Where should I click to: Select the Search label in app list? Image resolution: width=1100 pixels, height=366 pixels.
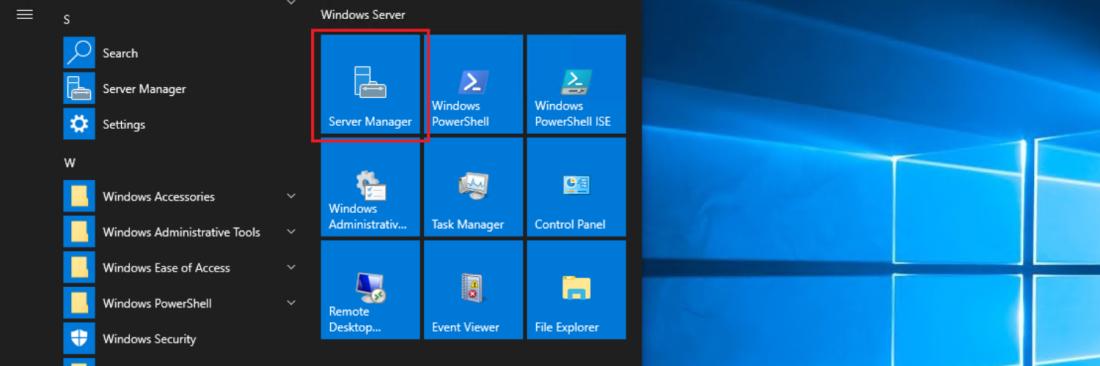tap(120, 53)
